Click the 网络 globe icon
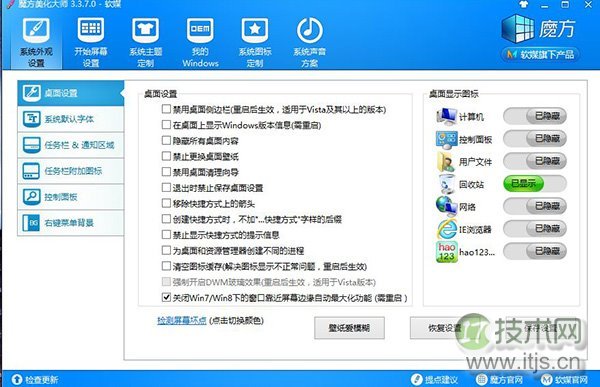The width and height of the screenshot is (600, 387). pos(446,206)
